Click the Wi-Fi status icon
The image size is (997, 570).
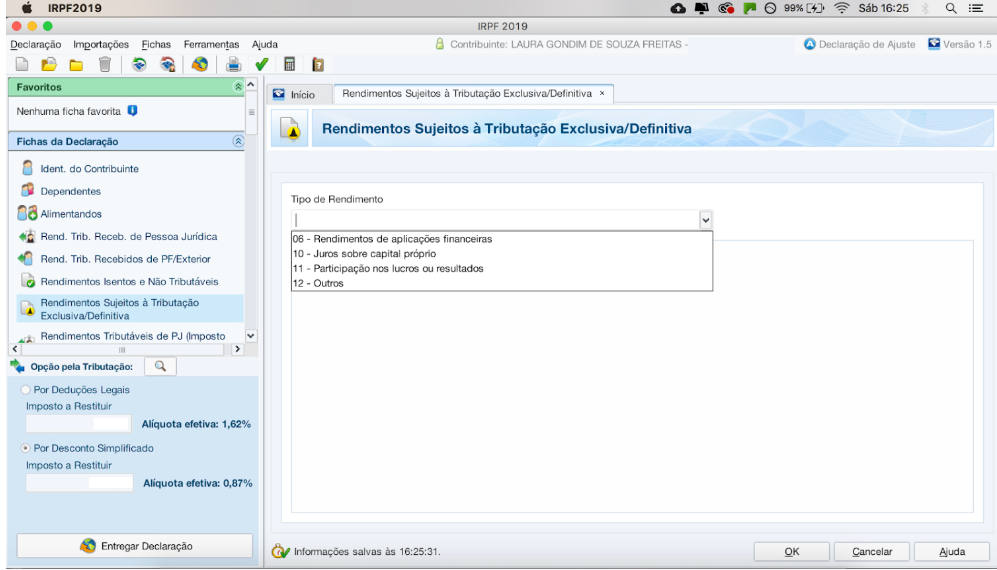click(842, 8)
